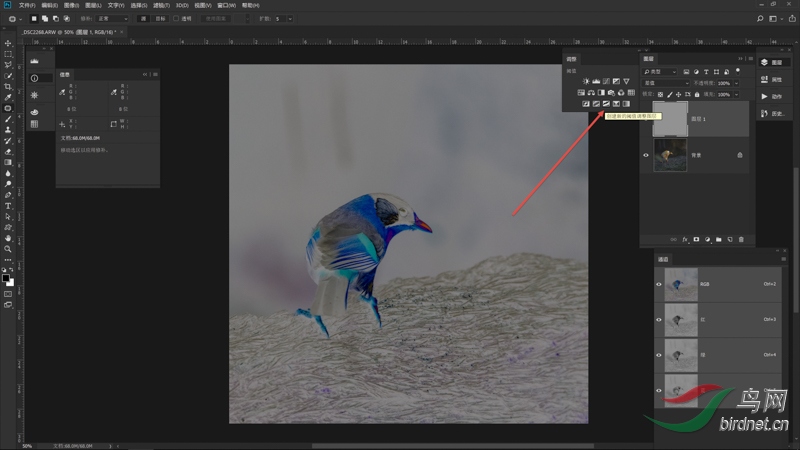Screen dimensions: 800x450
Task: Select the Move tool in toolbar
Action: tap(8, 43)
